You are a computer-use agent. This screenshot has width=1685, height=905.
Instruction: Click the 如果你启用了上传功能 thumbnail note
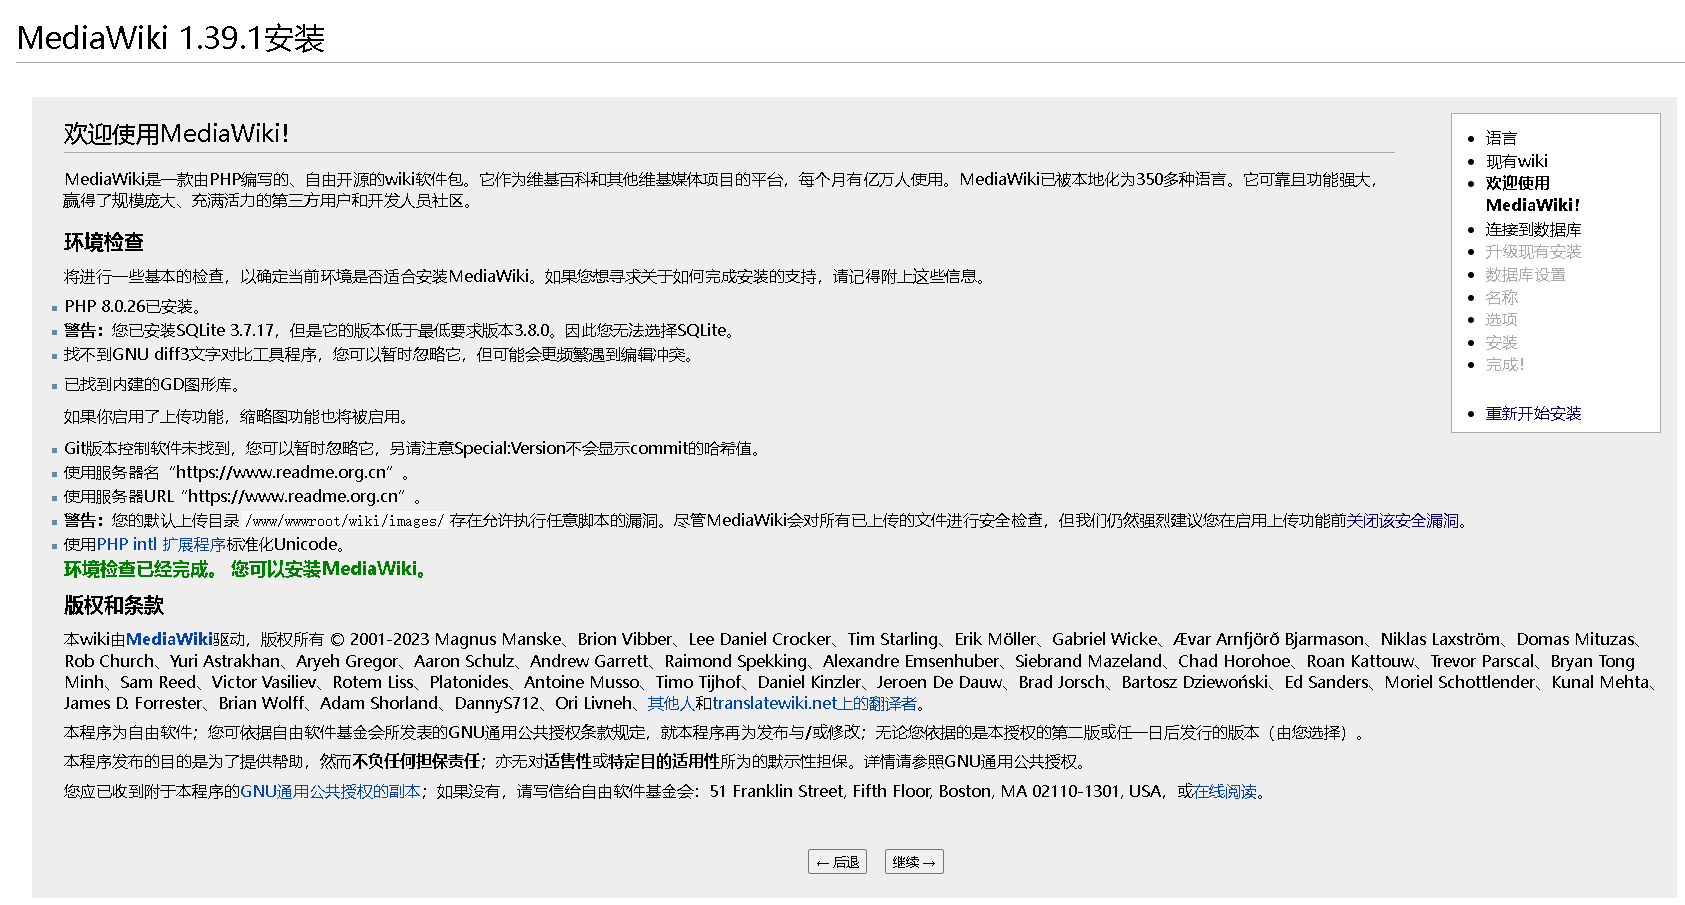(236, 416)
